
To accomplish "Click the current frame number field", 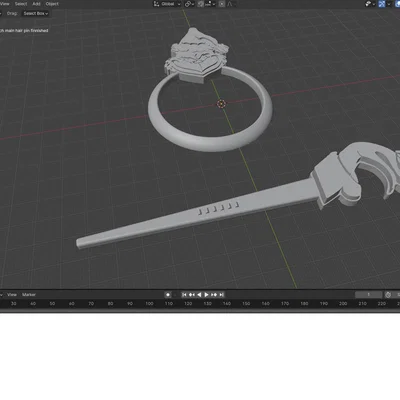I will coord(369,295).
